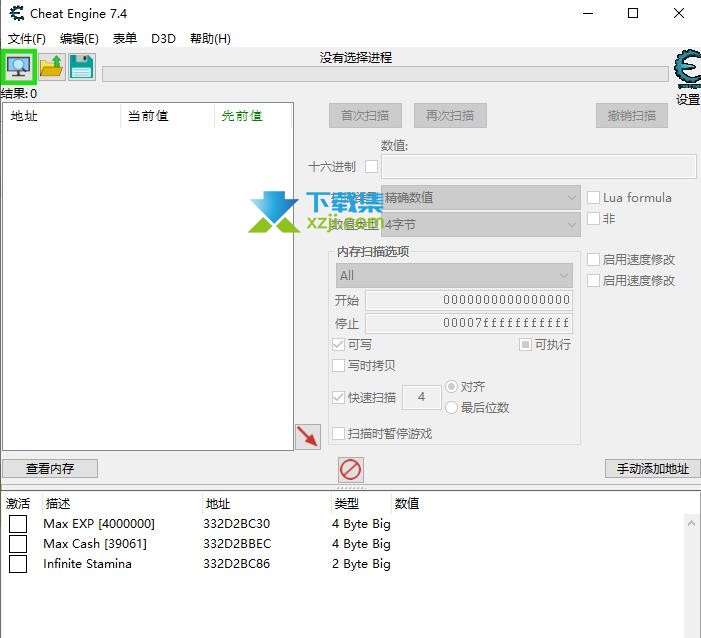This screenshot has height=638, width=701.
Task: Click the 数值 input field
Action: pos(539,167)
